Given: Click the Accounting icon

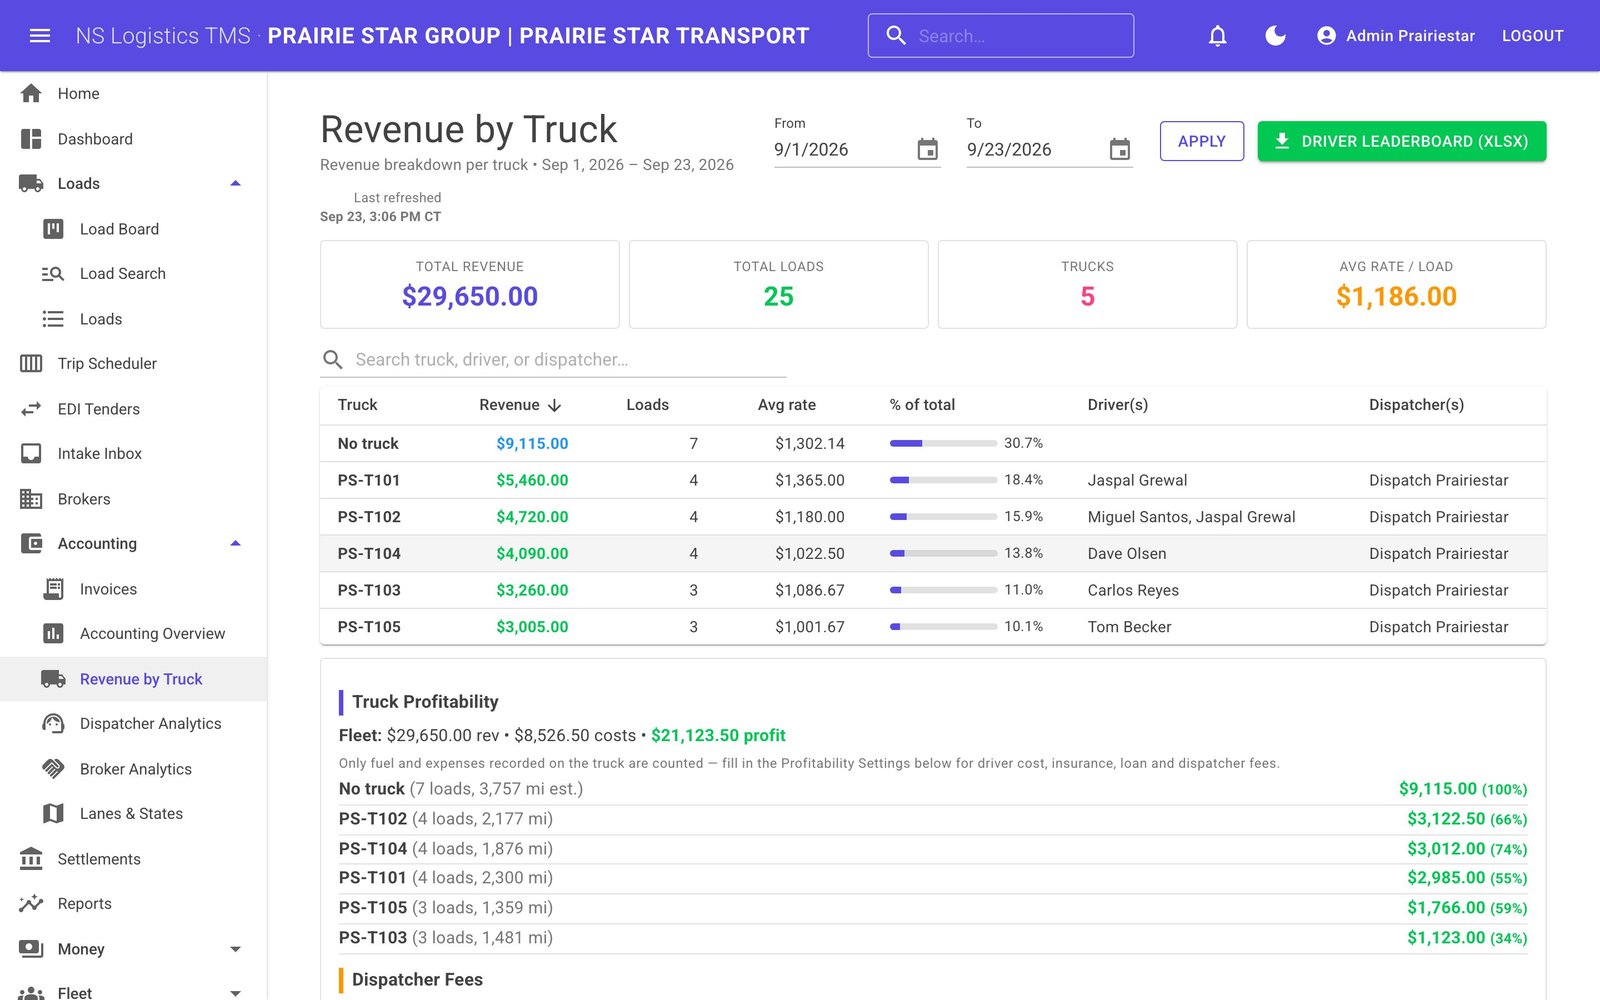Looking at the screenshot, I should [31, 544].
